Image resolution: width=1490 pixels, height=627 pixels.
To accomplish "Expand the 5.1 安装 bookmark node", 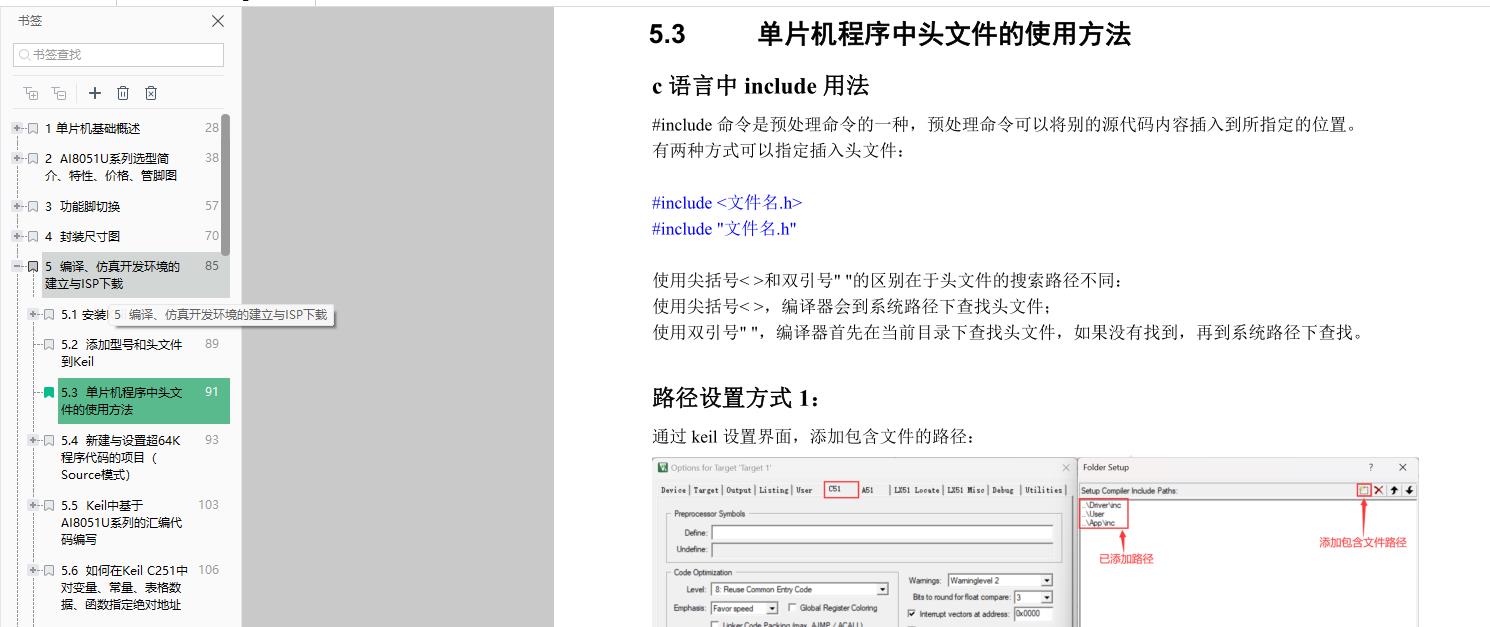I will 33,314.
